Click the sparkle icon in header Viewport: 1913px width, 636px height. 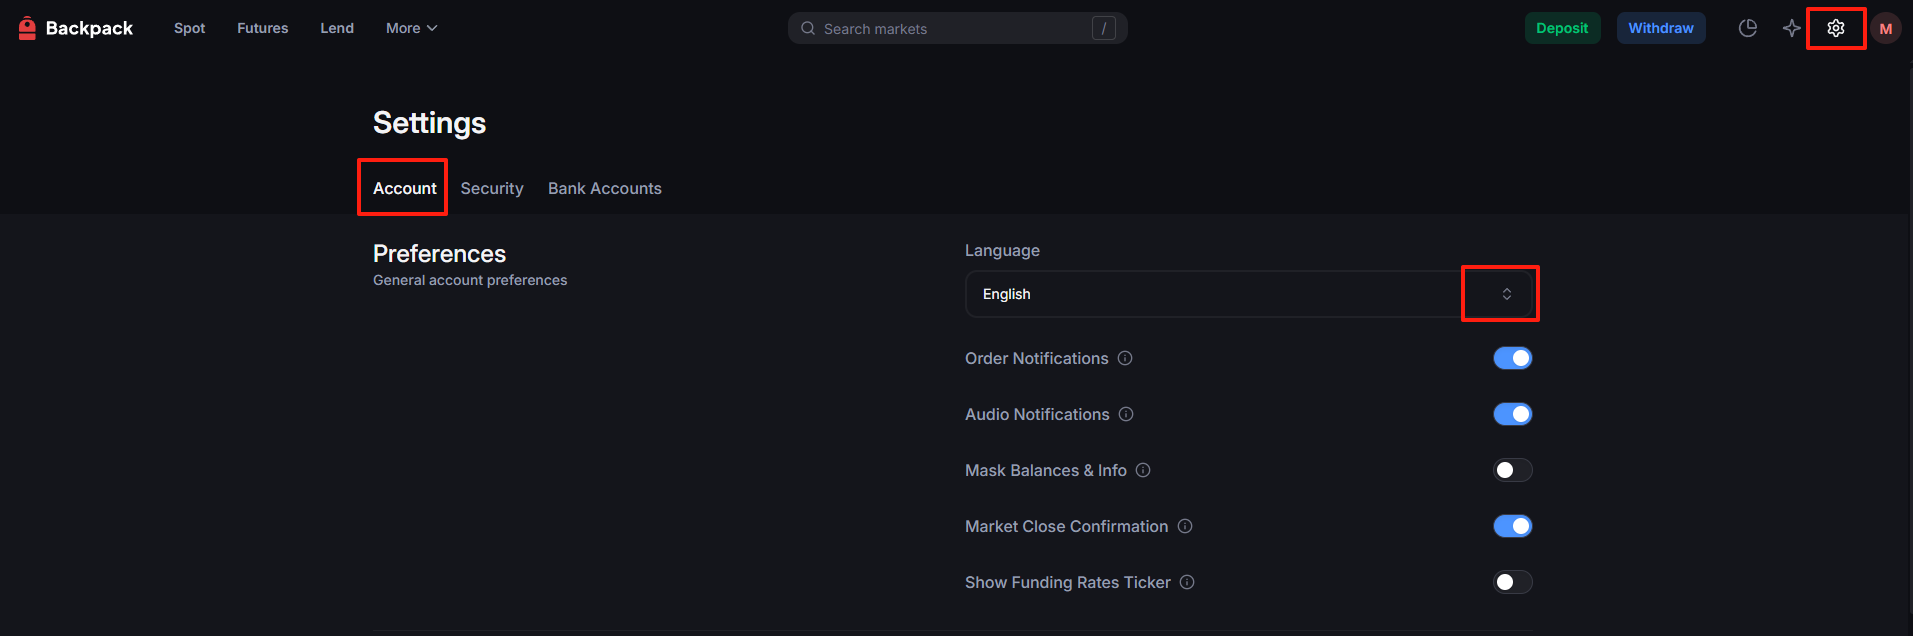[1791, 28]
